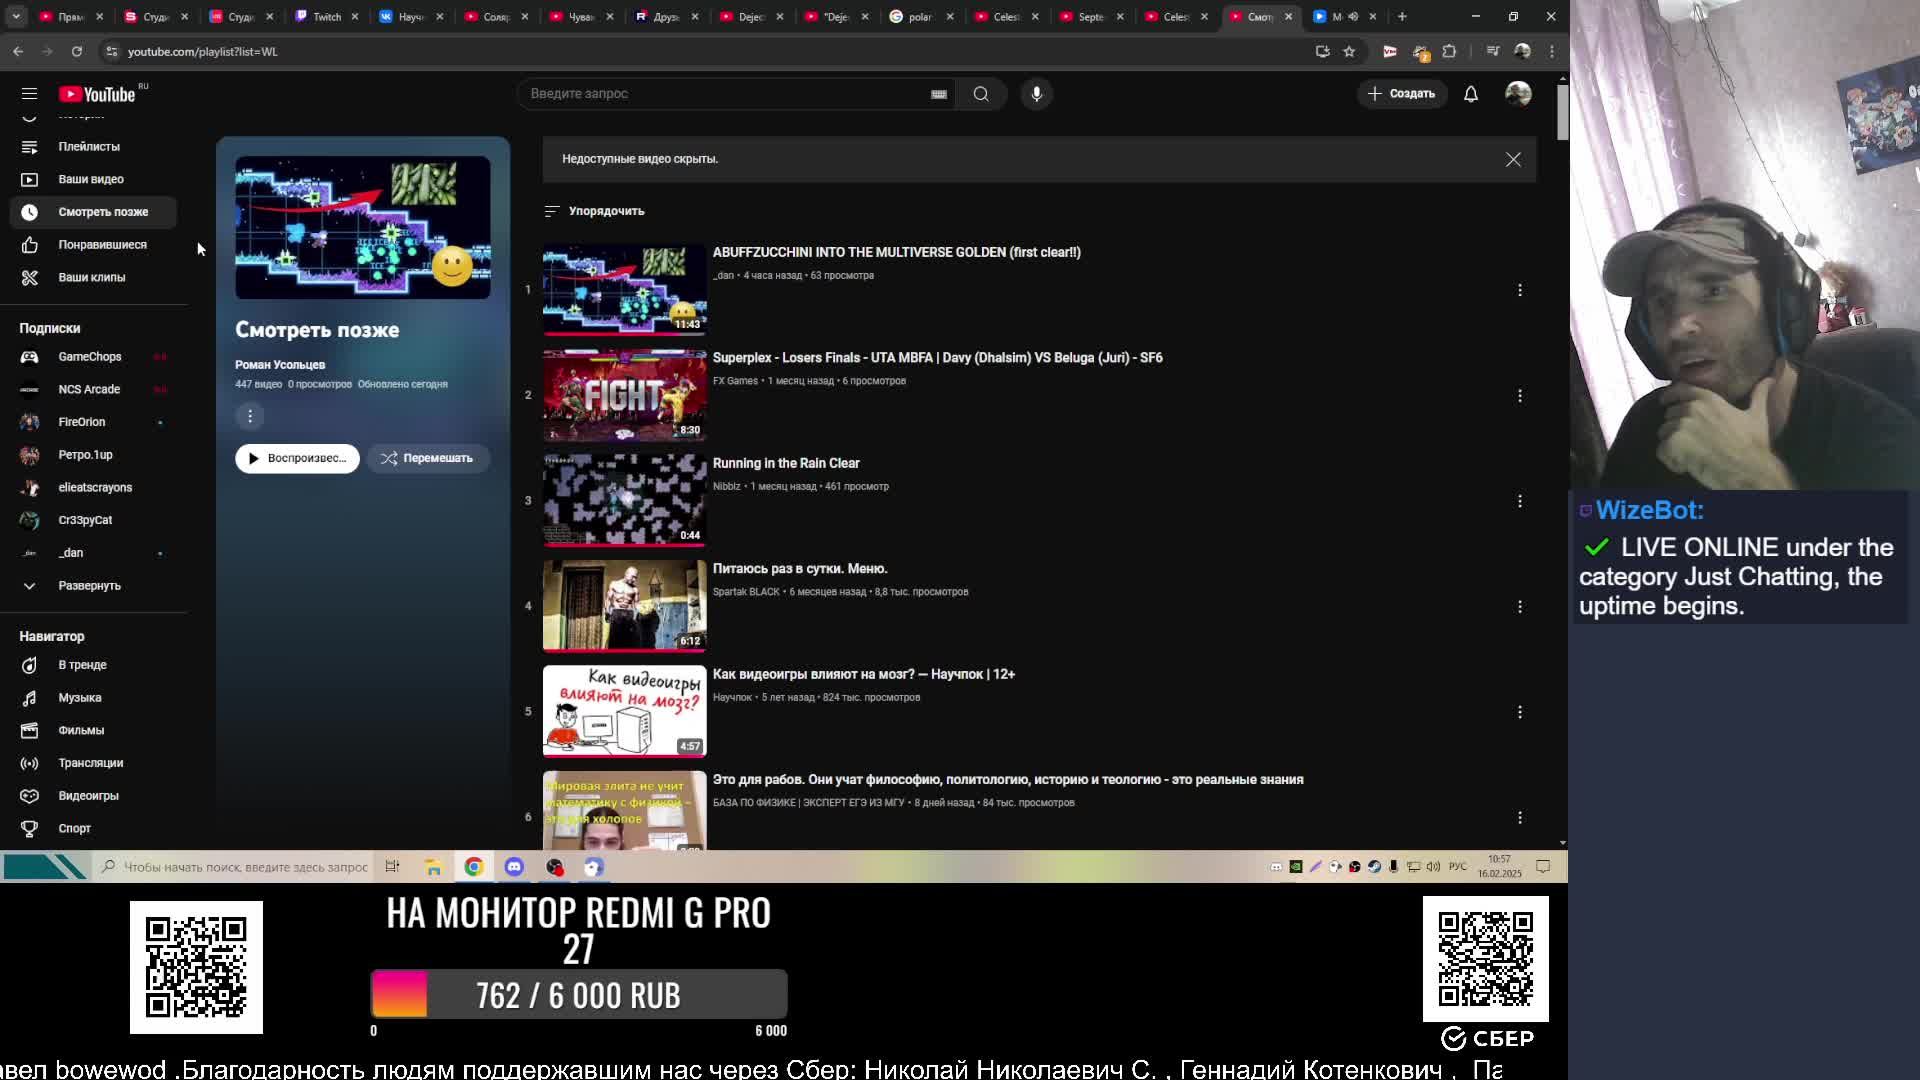This screenshot has width=1920, height=1080.
Task: Open the notifications bell
Action: click(1471, 94)
